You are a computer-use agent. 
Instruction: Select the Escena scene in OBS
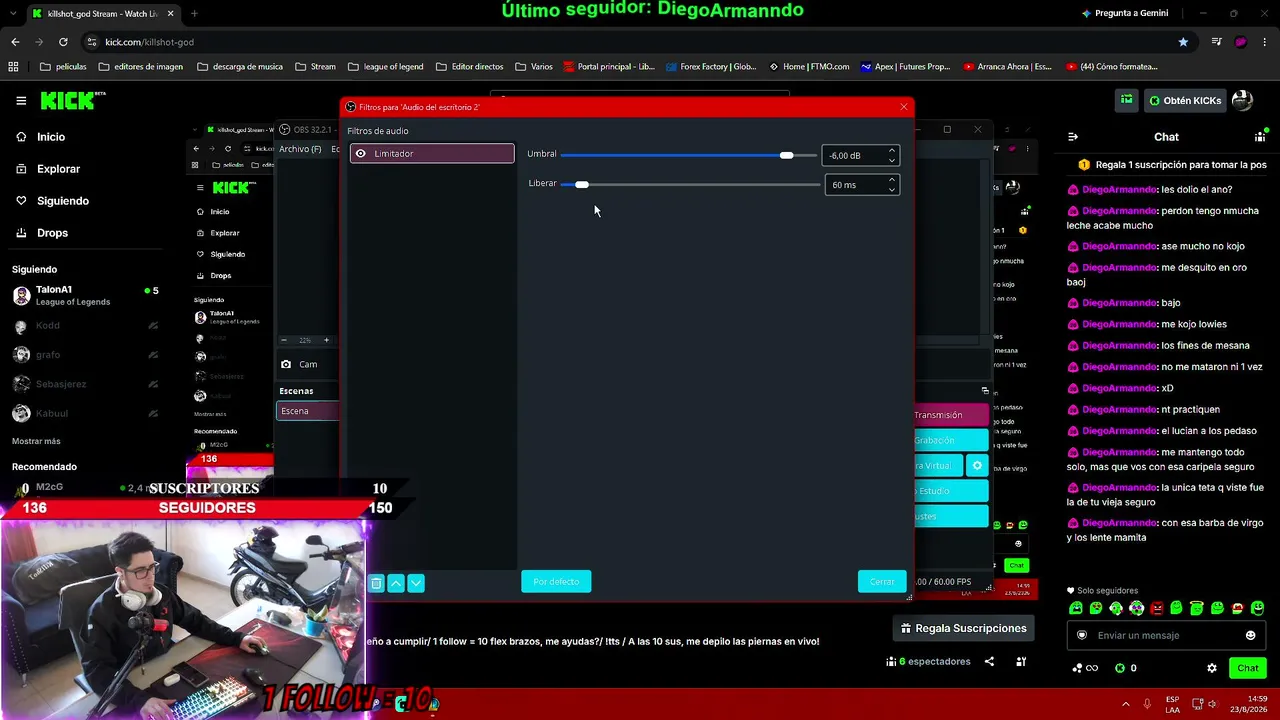pyautogui.click(x=308, y=411)
